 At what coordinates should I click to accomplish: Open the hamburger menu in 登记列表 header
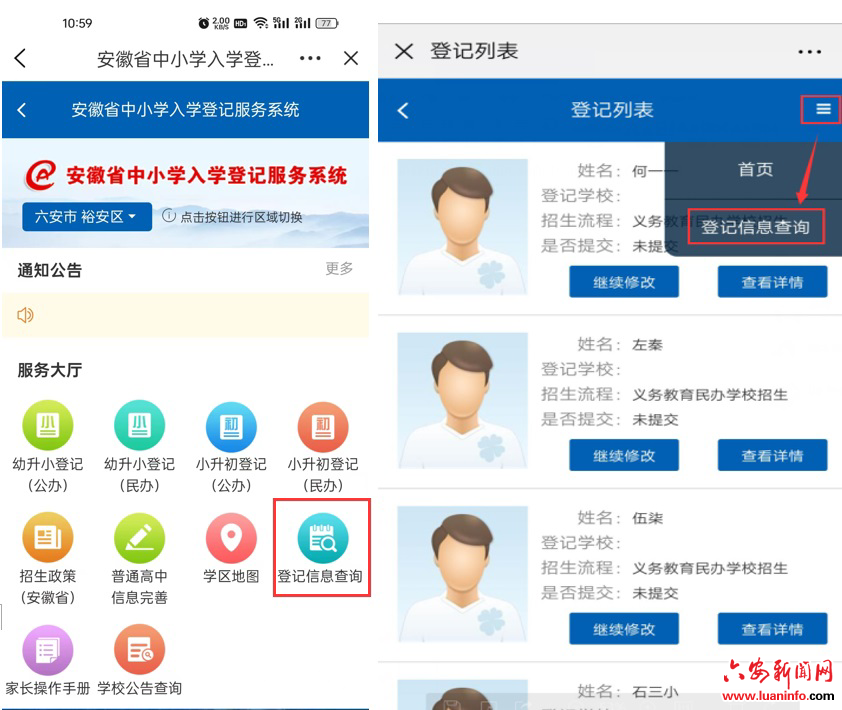click(823, 109)
